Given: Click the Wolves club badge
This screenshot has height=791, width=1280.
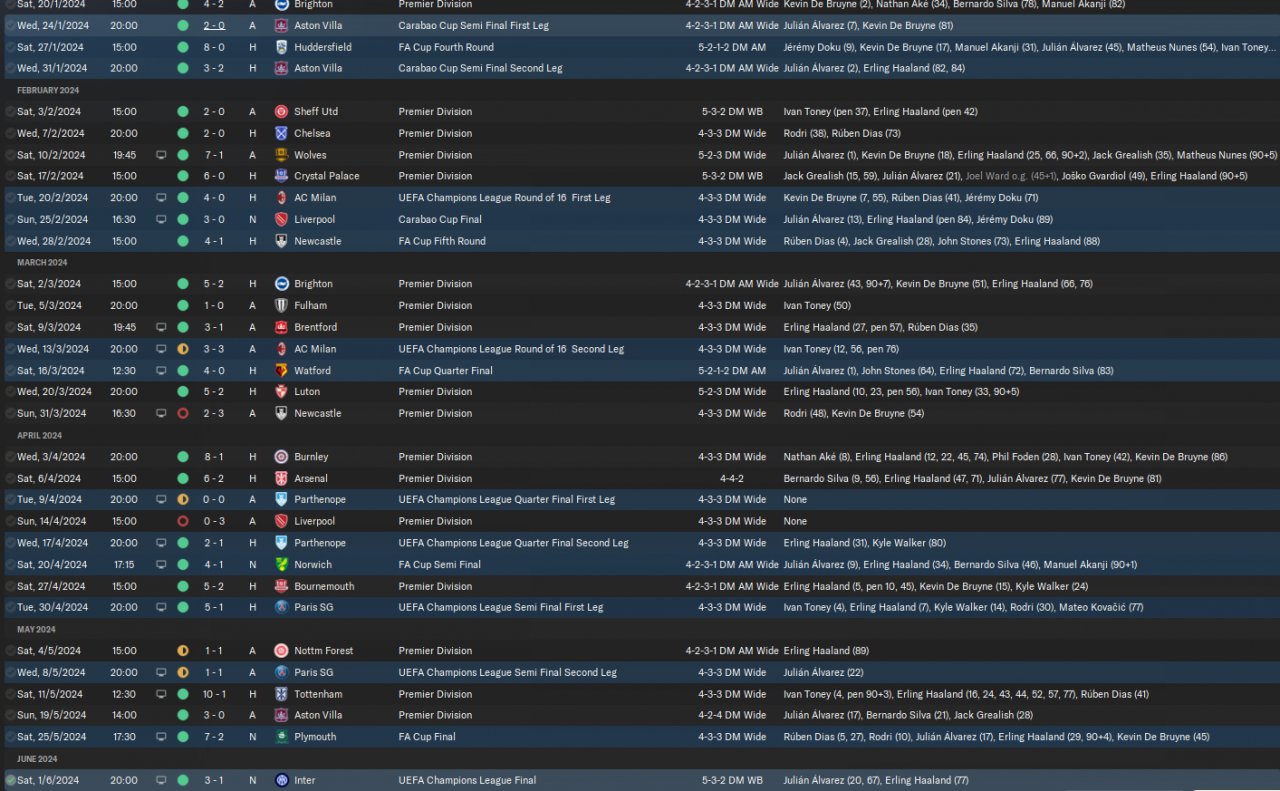Looking at the screenshot, I should 282,155.
